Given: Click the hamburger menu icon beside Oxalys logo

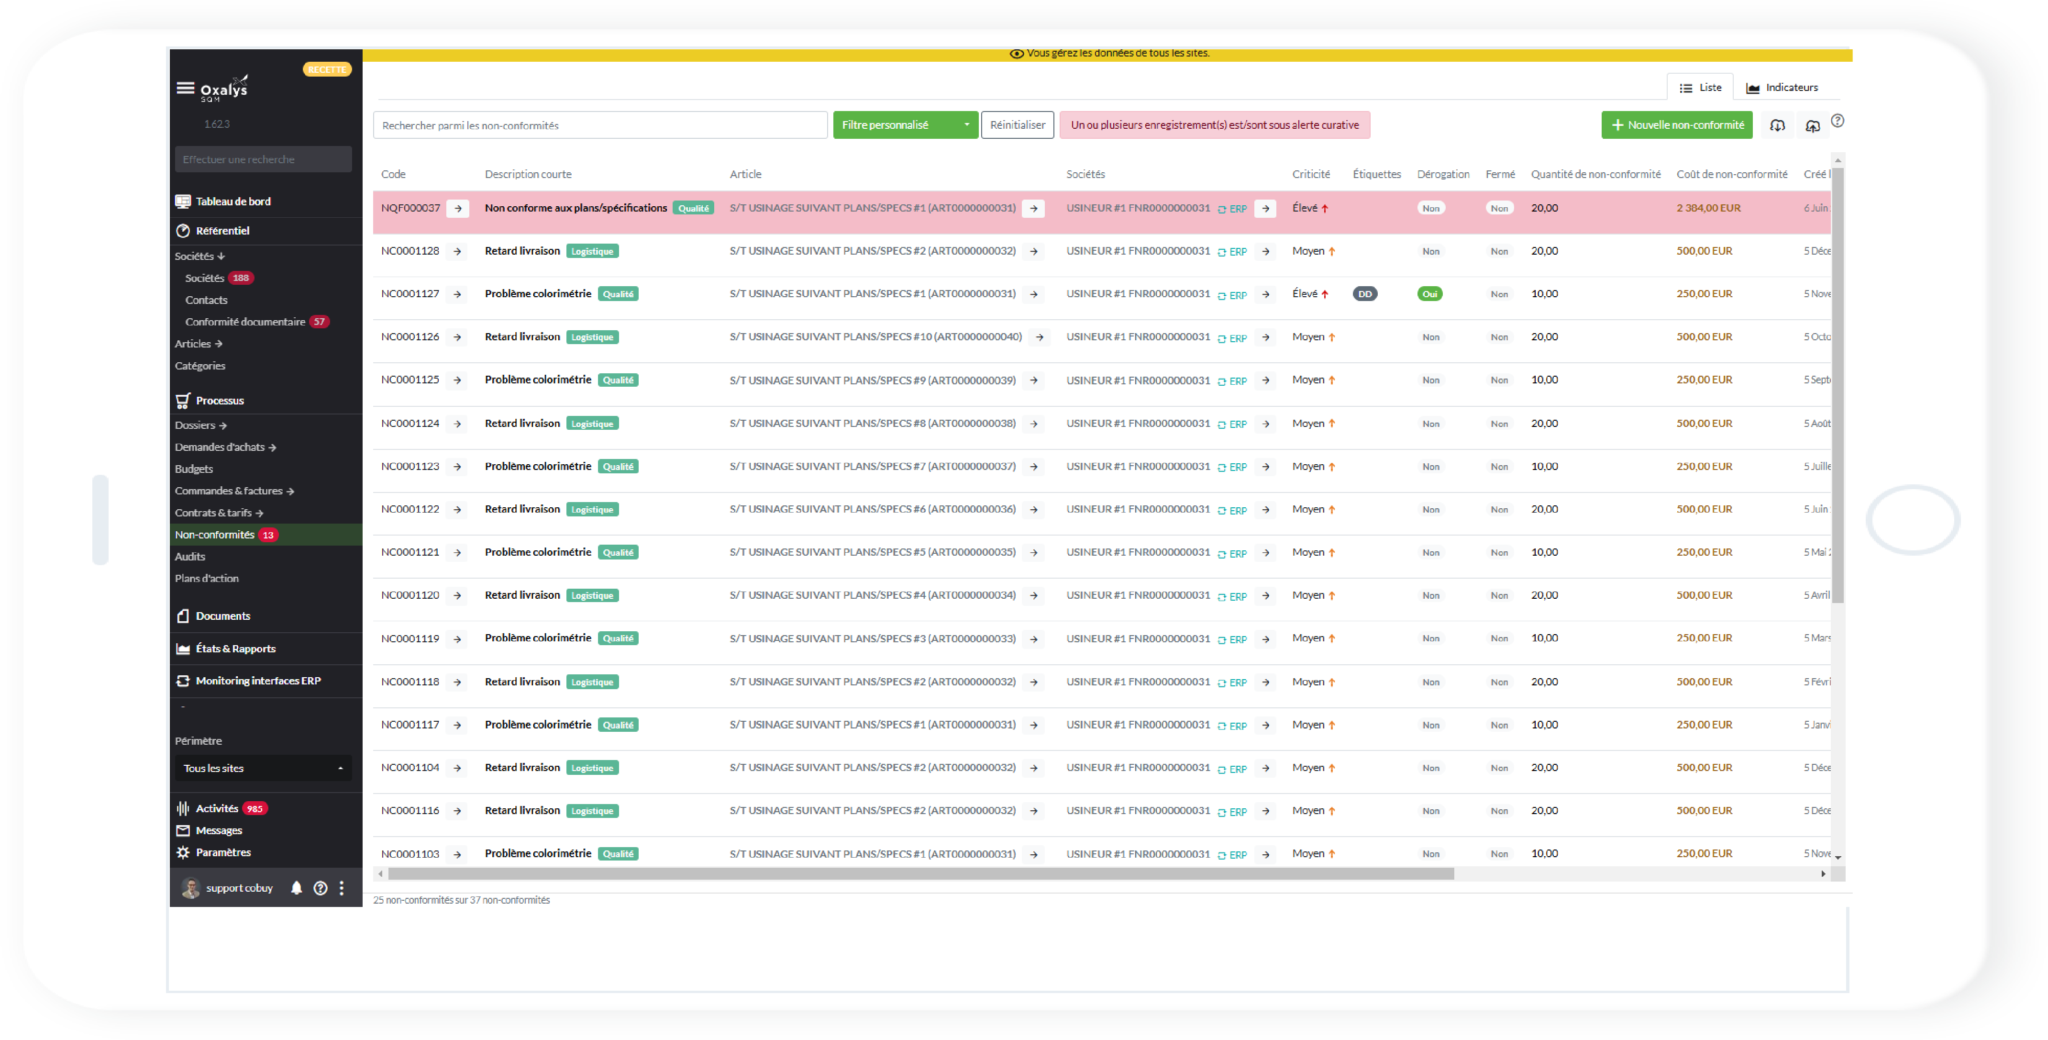Looking at the screenshot, I should pyautogui.click(x=185, y=88).
